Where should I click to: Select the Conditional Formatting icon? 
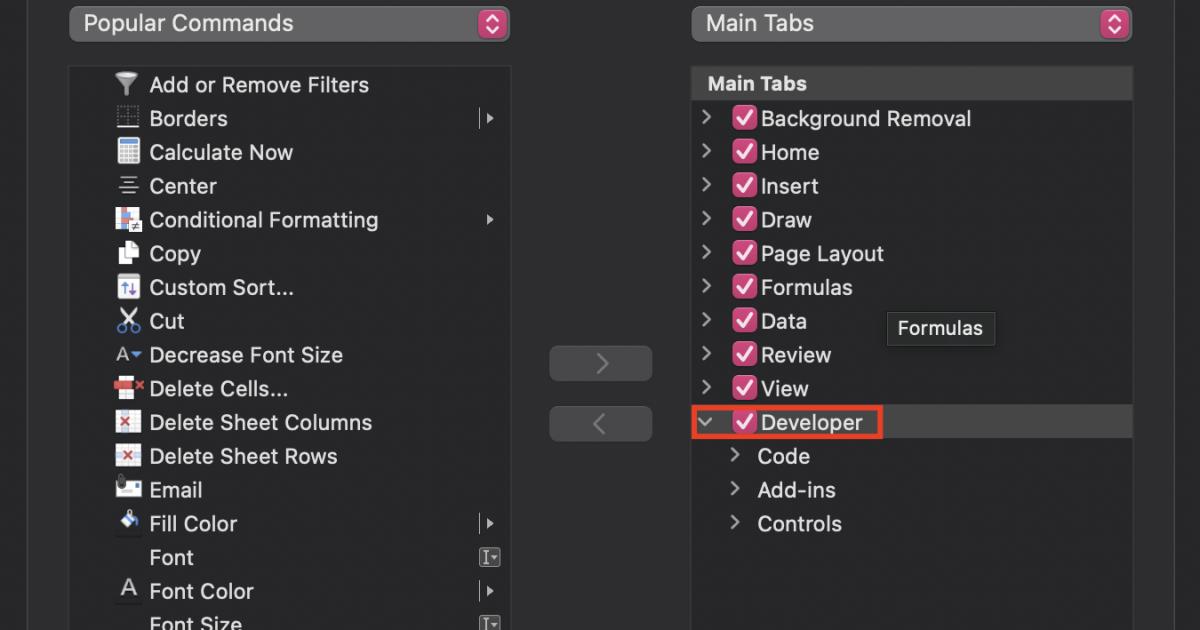pos(127,219)
